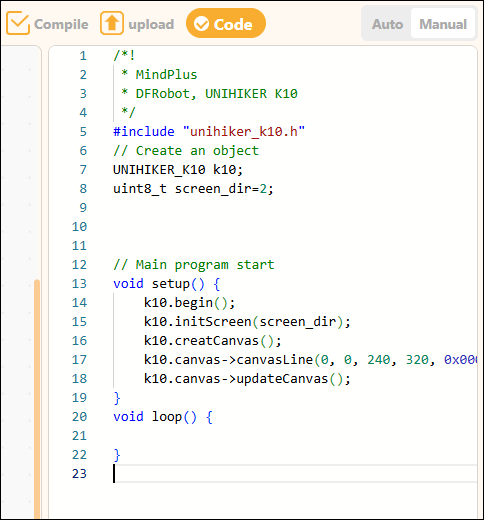
Task: Click the checkmark icon in Code button
Action: coord(201,24)
